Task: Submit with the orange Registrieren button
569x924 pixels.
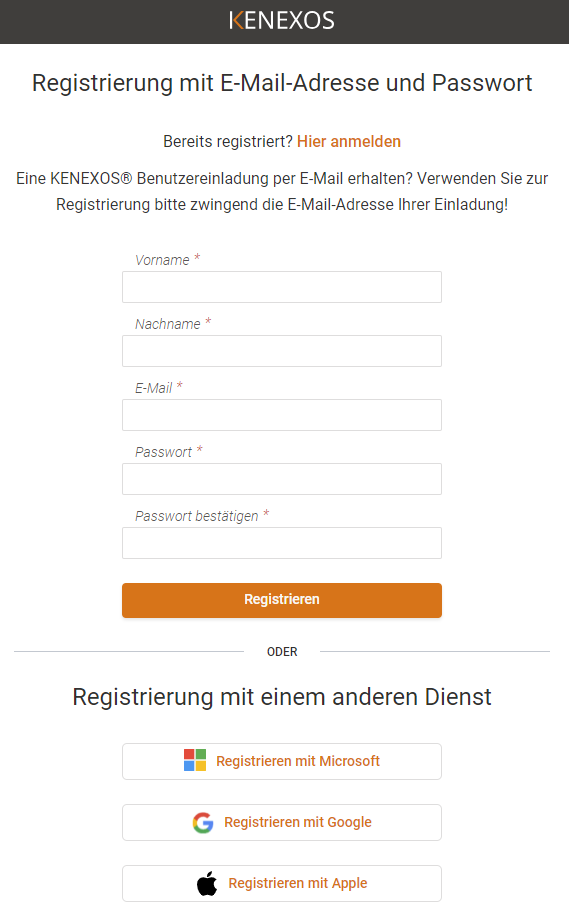Action: [282, 600]
